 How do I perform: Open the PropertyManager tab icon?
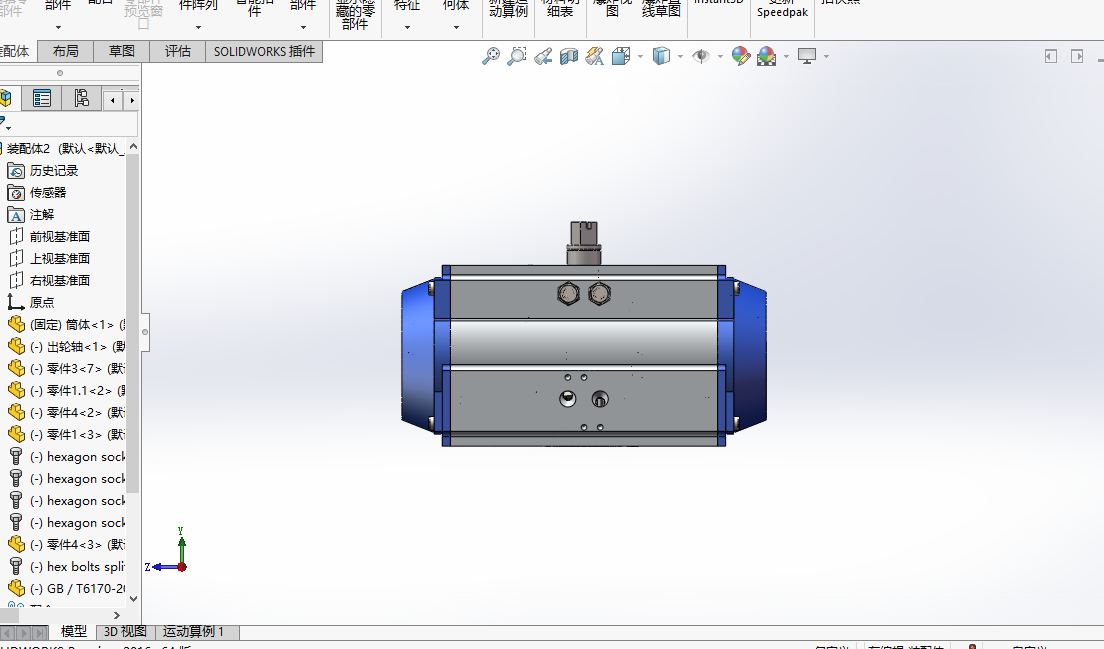pyautogui.click(x=42, y=99)
